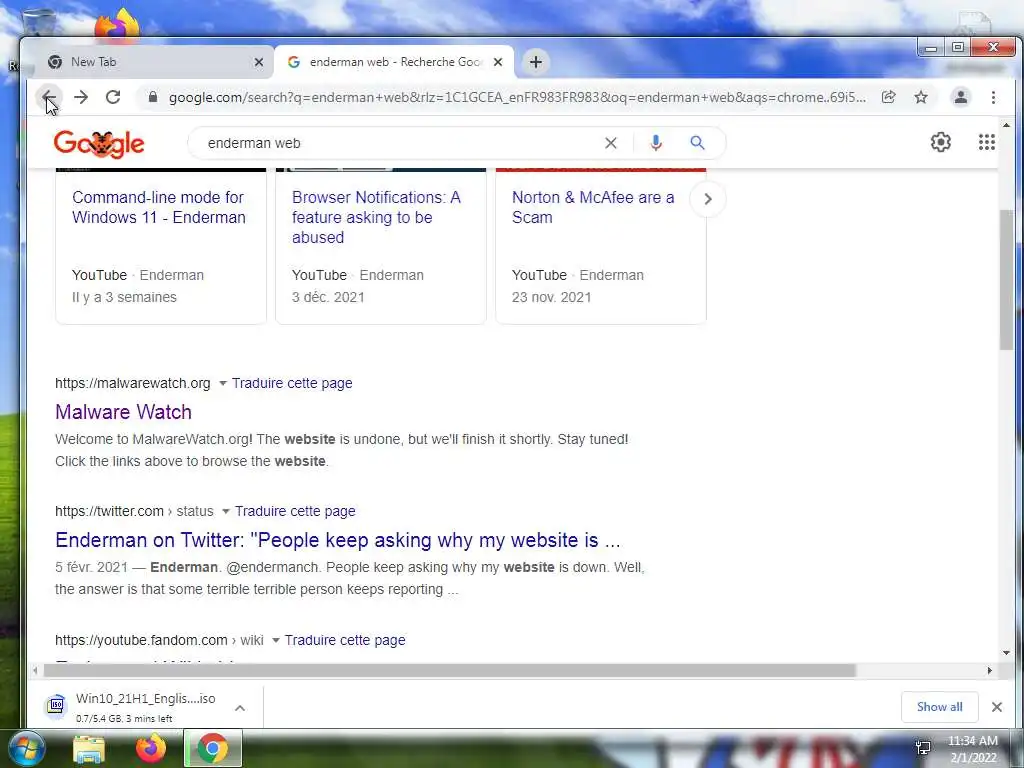1024x768 pixels.
Task: Click Traduire cette page for malwarewatch.org
Action: [292, 383]
